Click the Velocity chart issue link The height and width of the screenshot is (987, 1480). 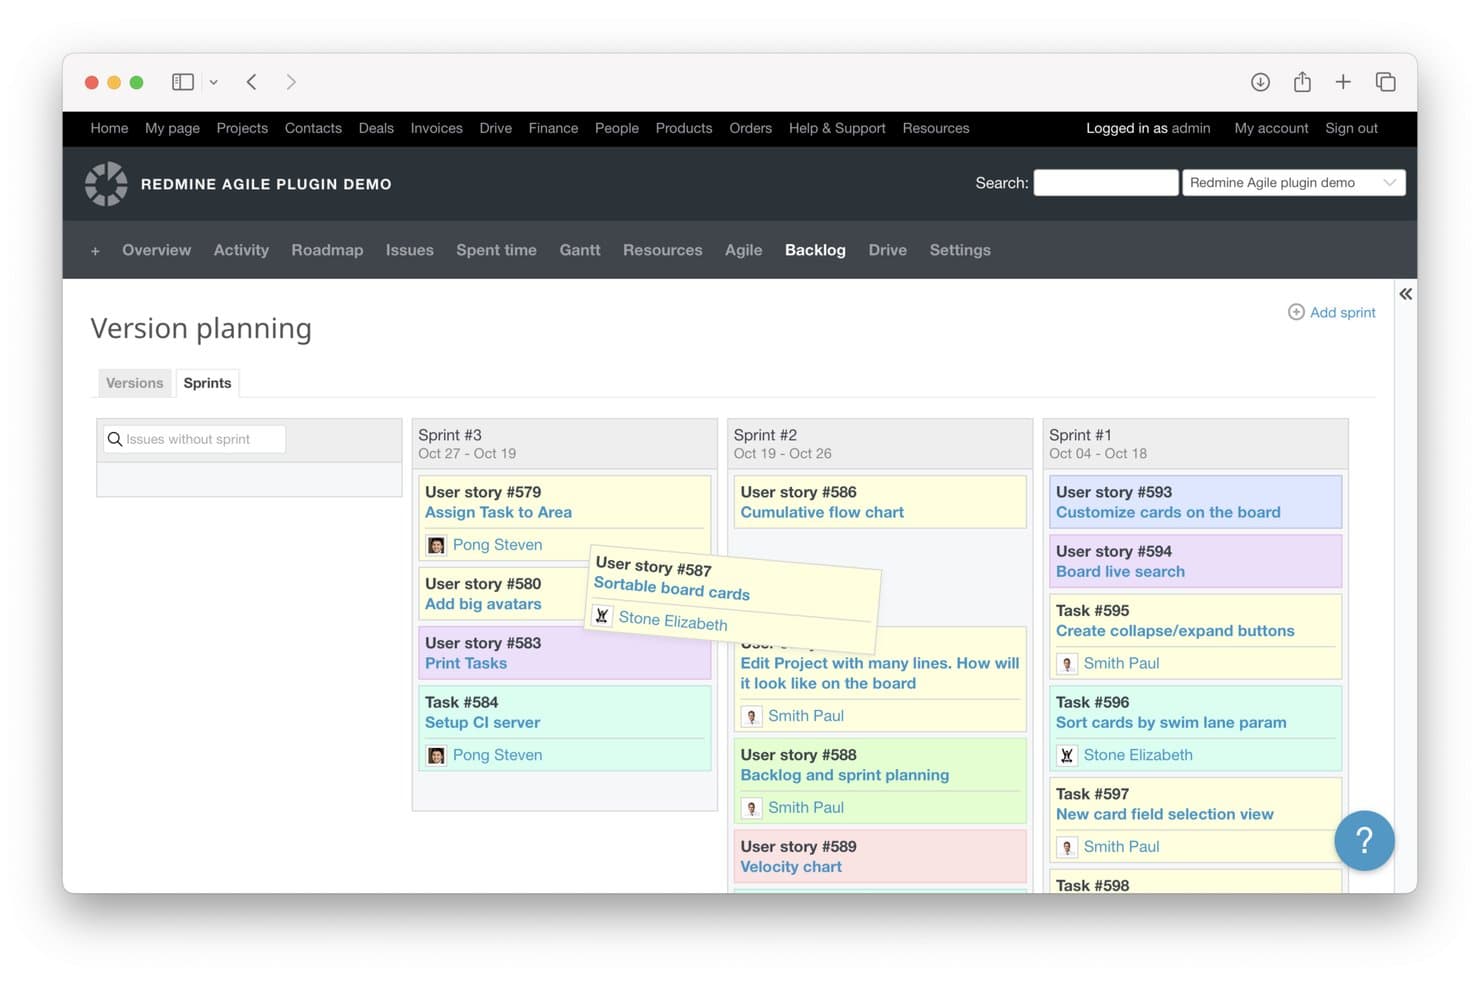(791, 867)
